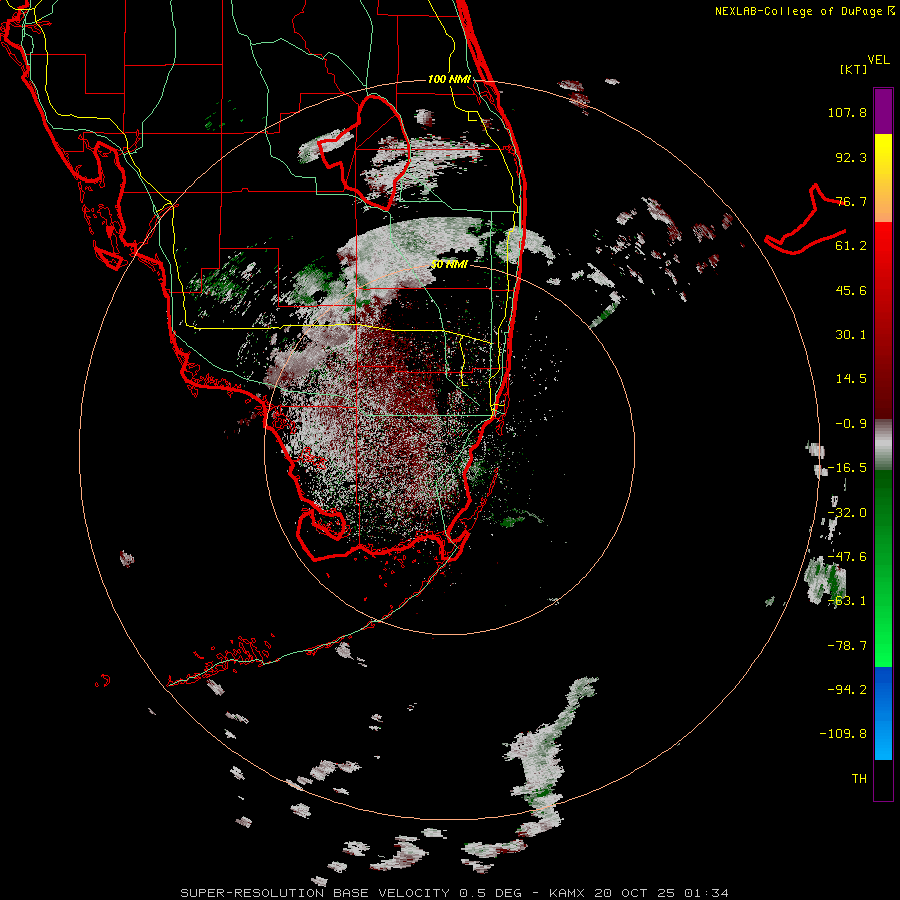Click the 107.8 velocity scale label
The image size is (900, 900).
847,112
